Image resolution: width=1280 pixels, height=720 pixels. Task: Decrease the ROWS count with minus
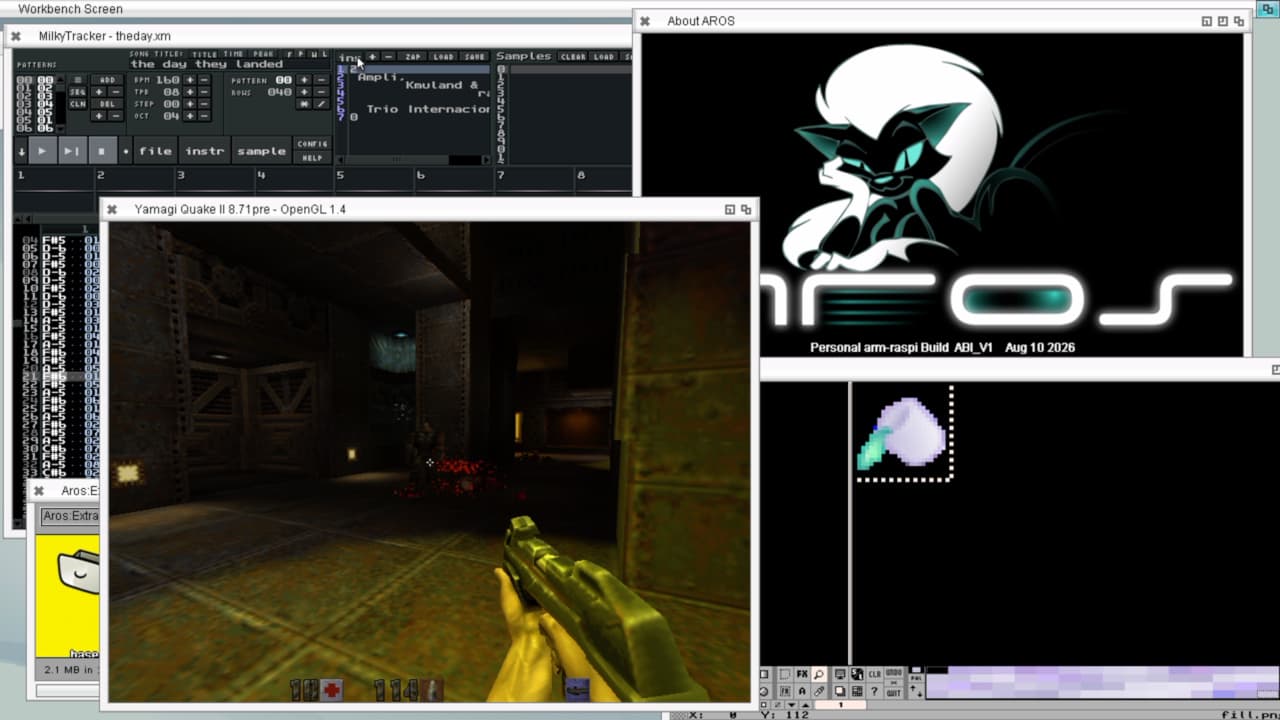point(321,92)
